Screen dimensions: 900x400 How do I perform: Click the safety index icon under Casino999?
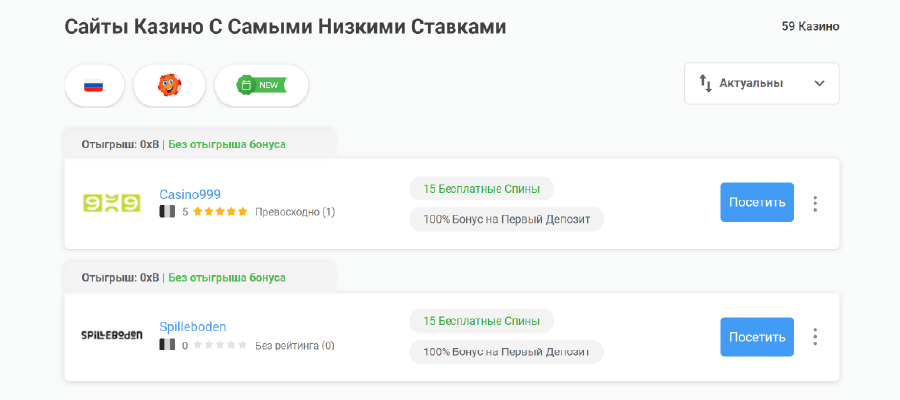point(167,212)
